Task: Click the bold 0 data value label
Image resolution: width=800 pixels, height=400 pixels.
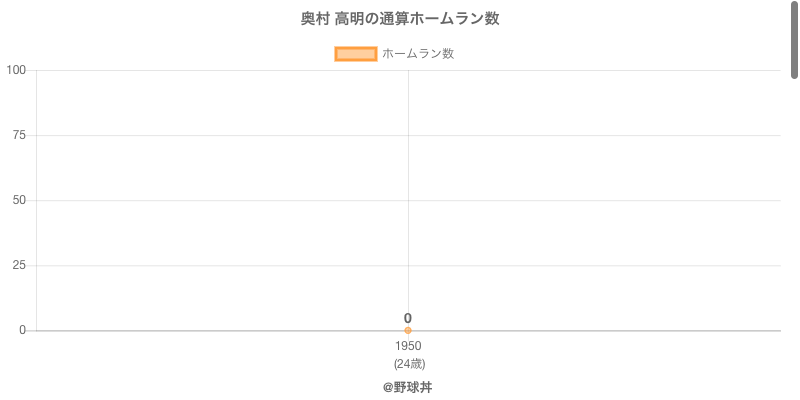Action: coord(408,318)
